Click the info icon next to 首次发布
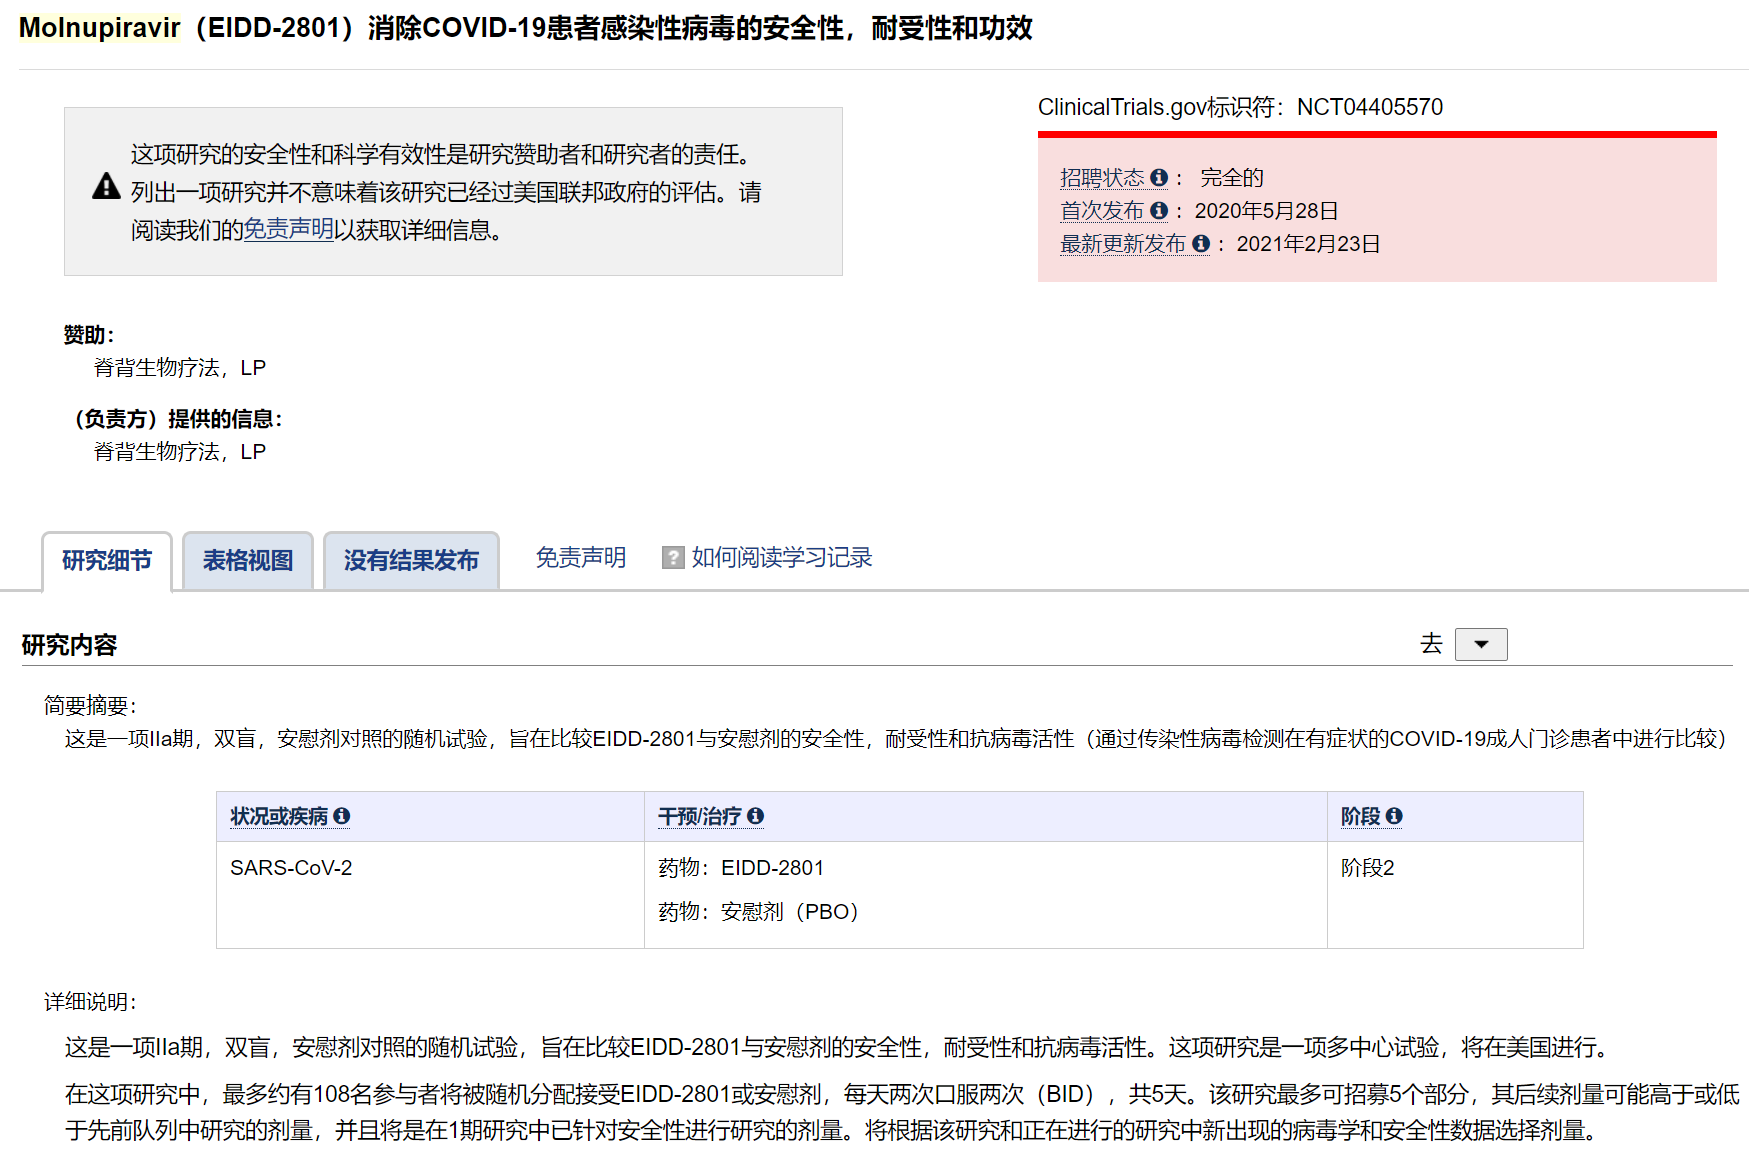 [x=1160, y=211]
